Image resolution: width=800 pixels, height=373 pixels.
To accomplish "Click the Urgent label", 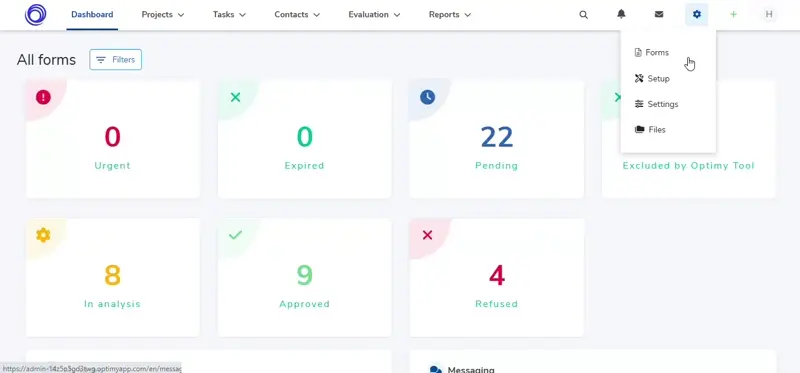I will coord(112,166).
